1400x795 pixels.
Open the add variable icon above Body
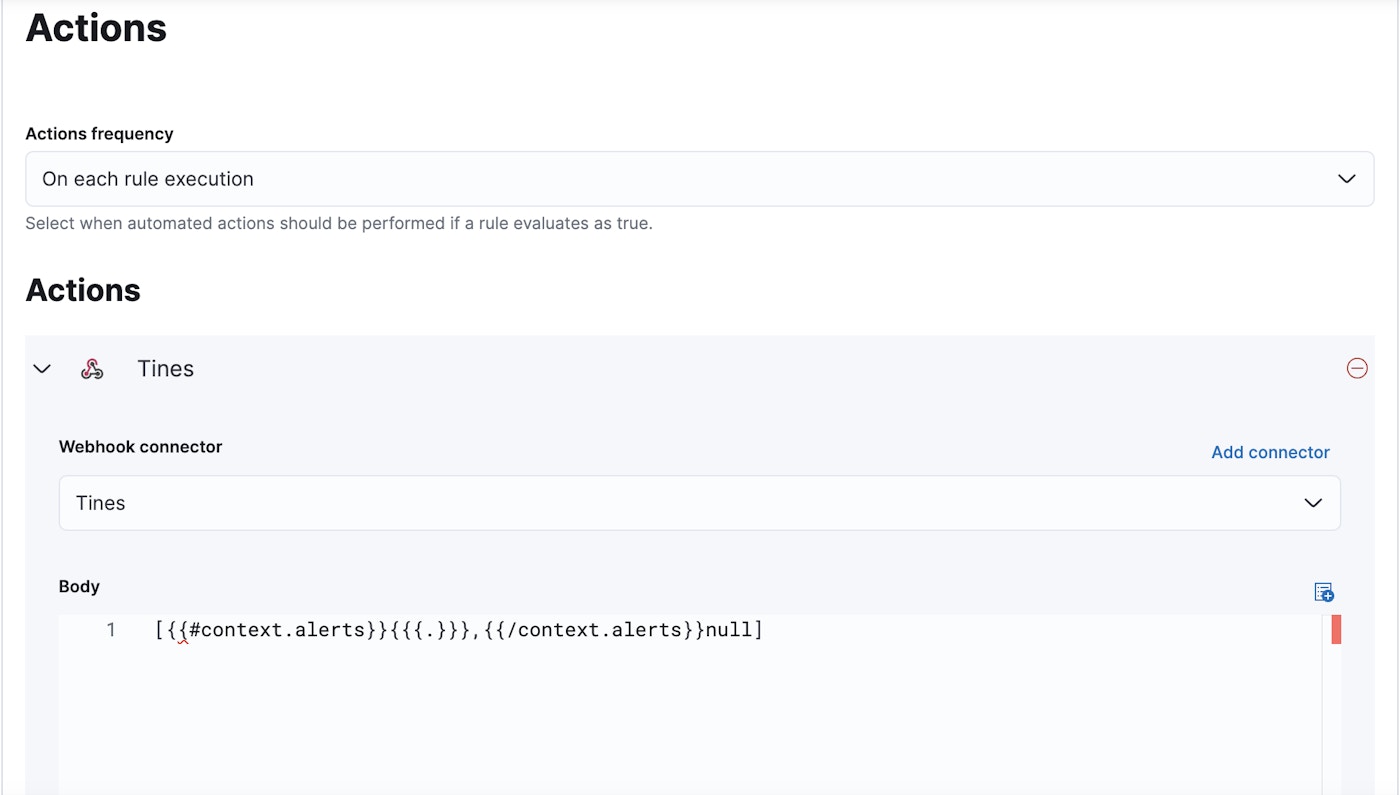[1324, 593]
